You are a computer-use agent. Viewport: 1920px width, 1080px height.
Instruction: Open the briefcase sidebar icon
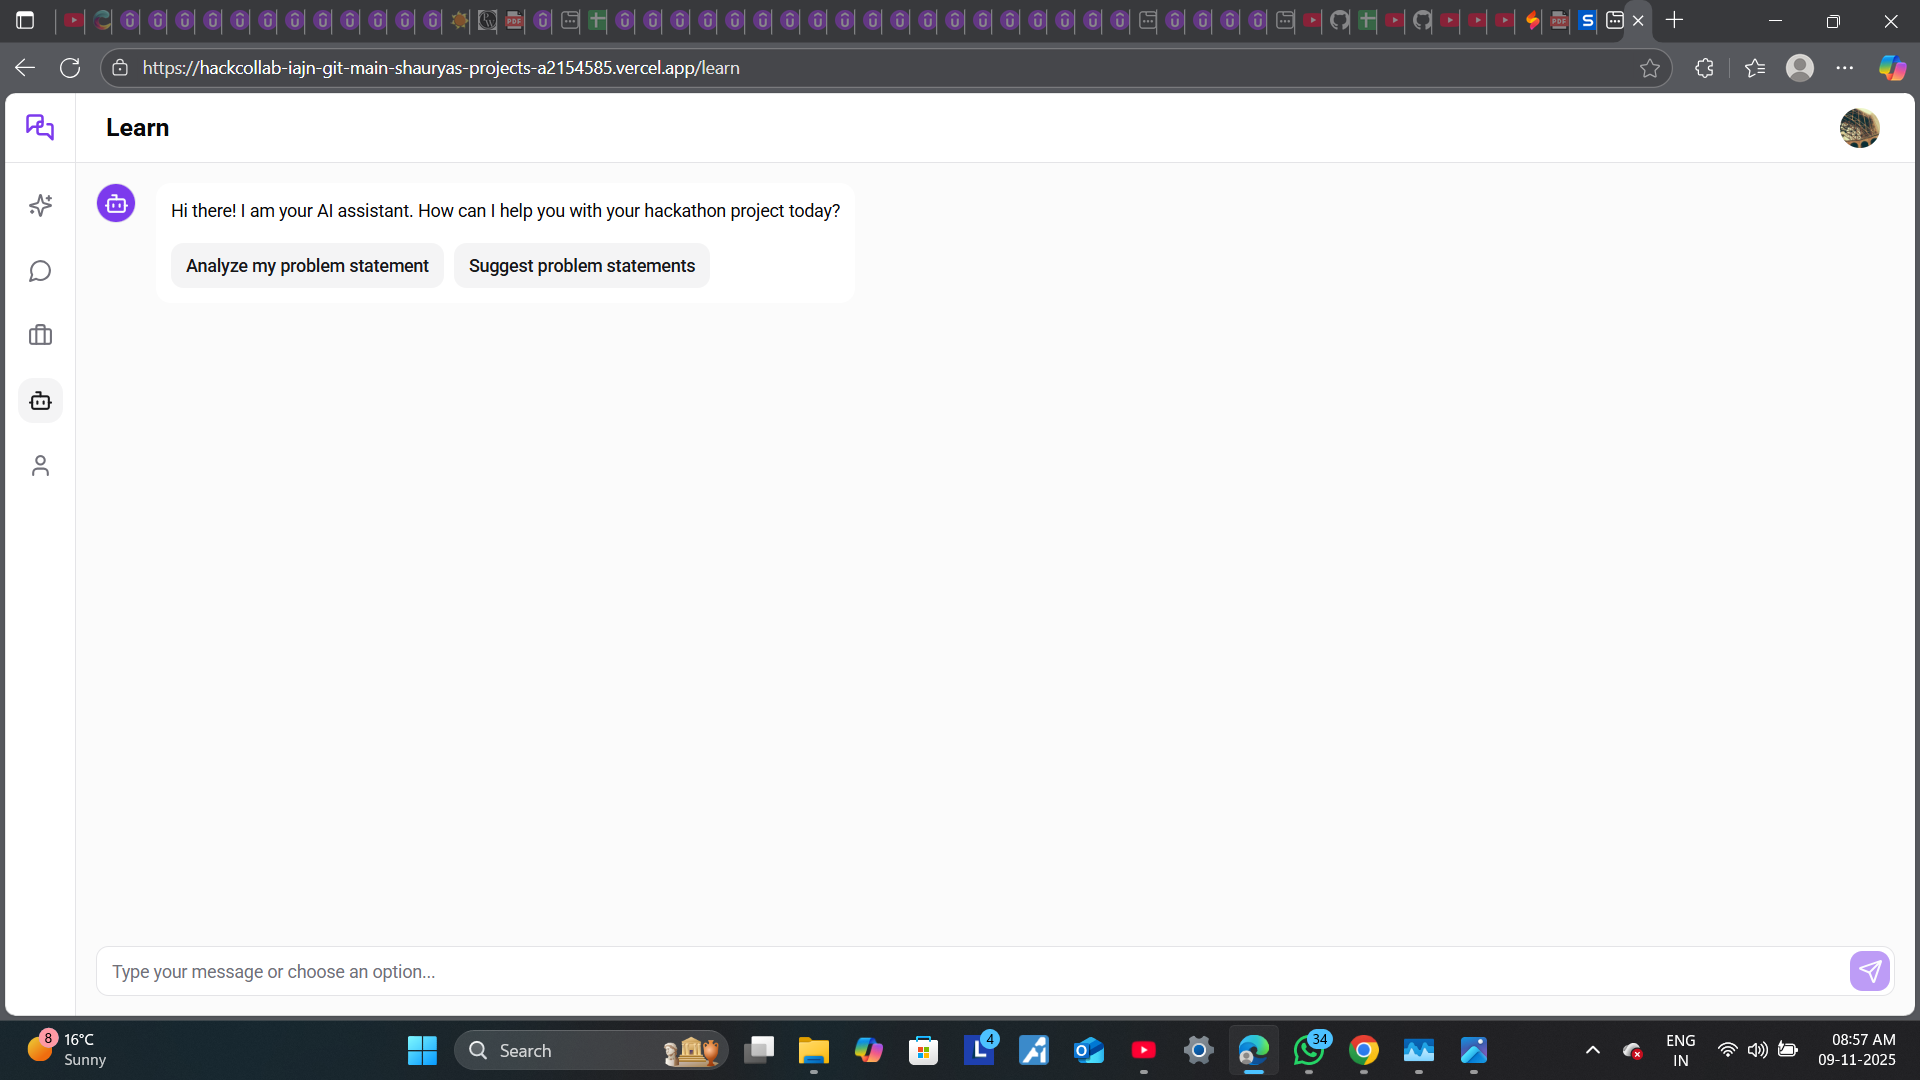[40, 335]
